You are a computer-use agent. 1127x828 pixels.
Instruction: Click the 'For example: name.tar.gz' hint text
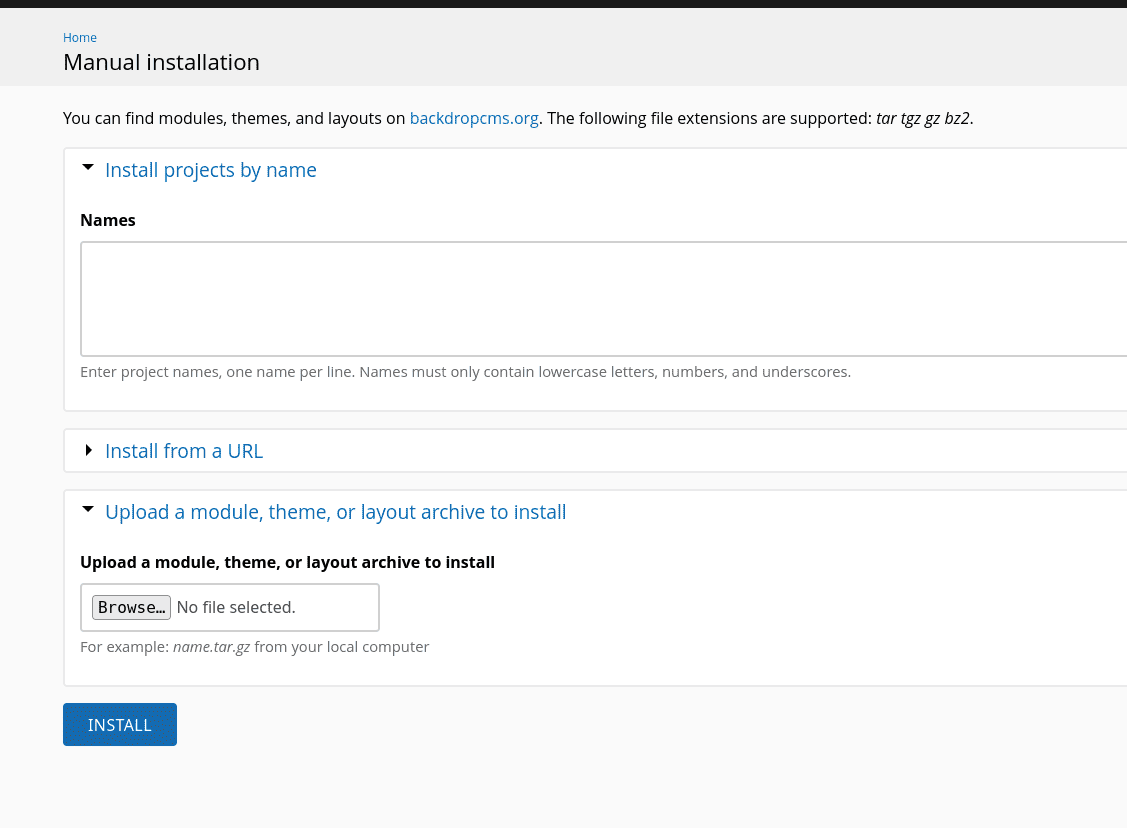click(x=254, y=647)
